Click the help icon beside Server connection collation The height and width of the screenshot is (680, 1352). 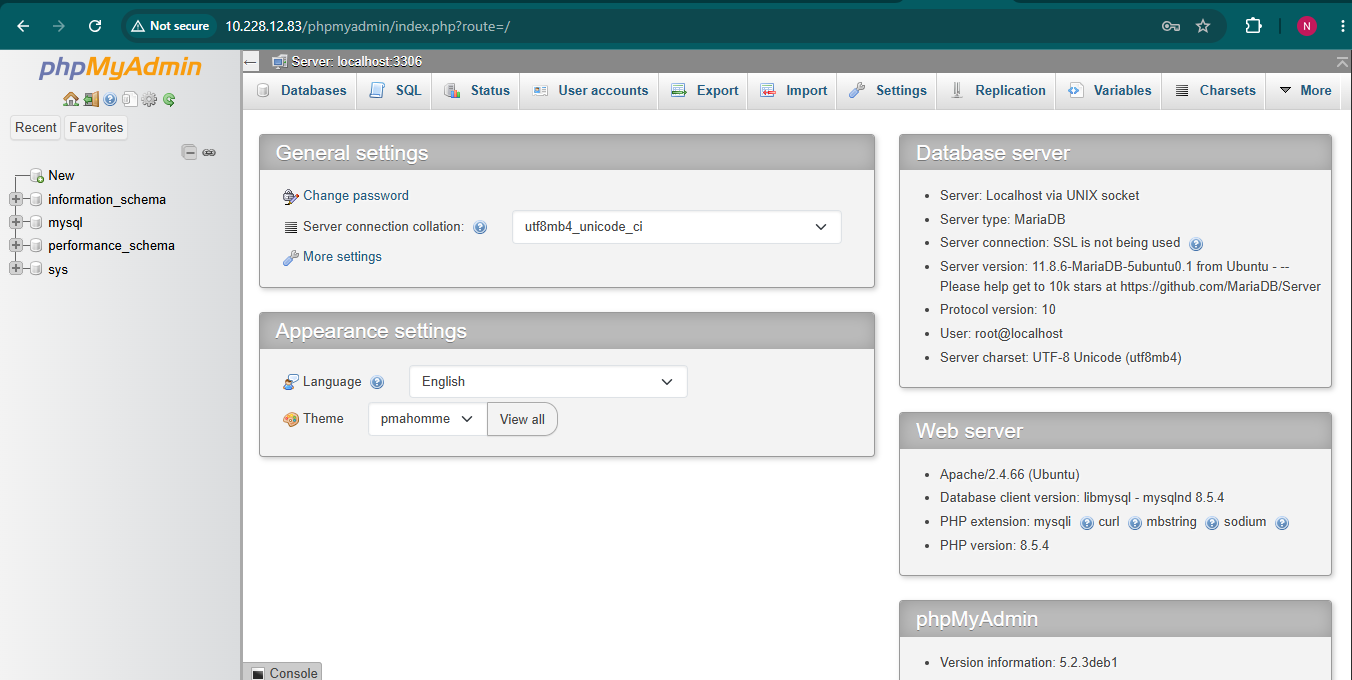click(x=480, y=227)
